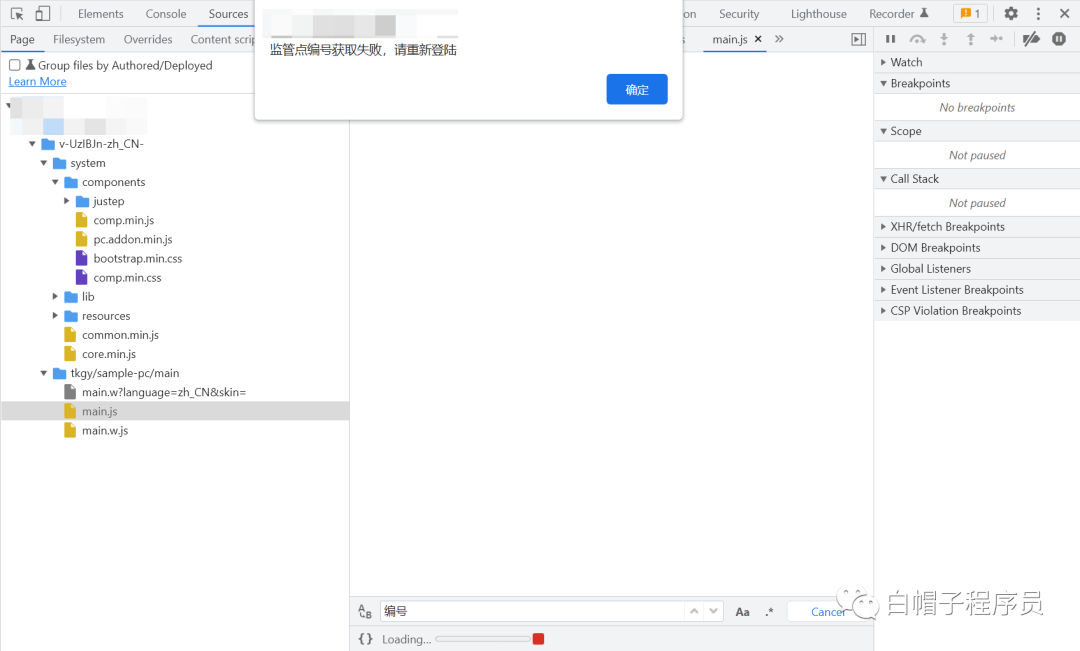The height and width of the screenshot is (651, 1080).
Task: Select the Filesystem navigator tab
Action: (x=79, y=39)
